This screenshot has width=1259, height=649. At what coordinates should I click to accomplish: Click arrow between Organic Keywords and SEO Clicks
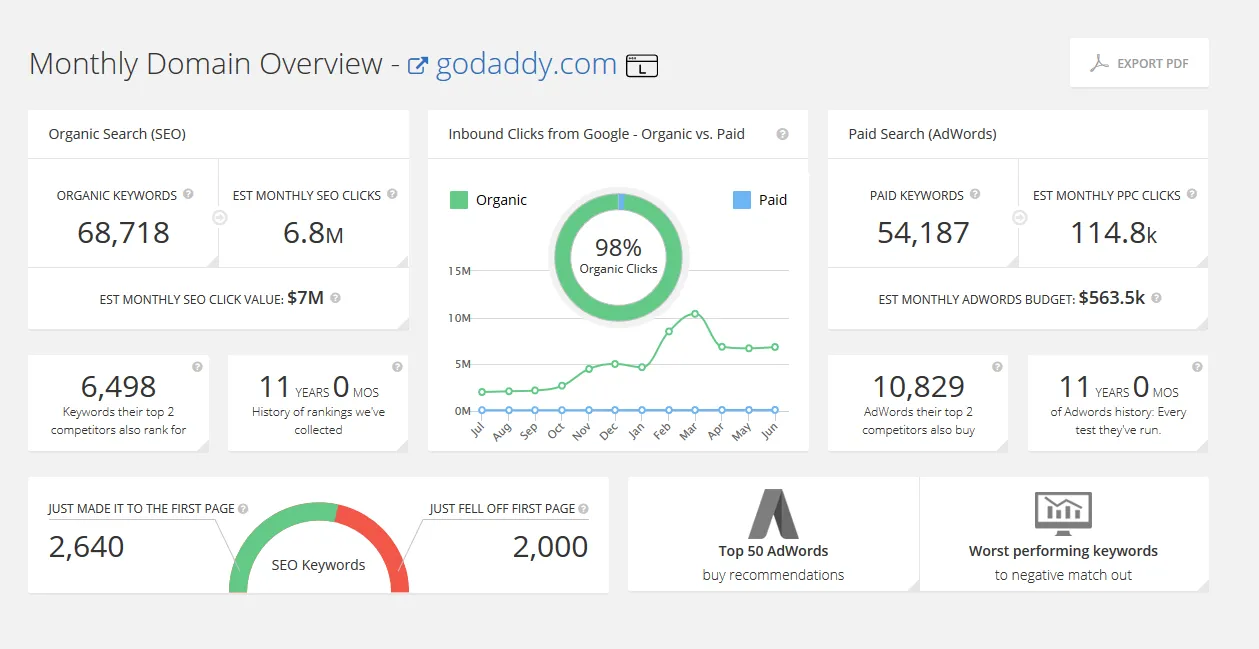coord(219,217)
